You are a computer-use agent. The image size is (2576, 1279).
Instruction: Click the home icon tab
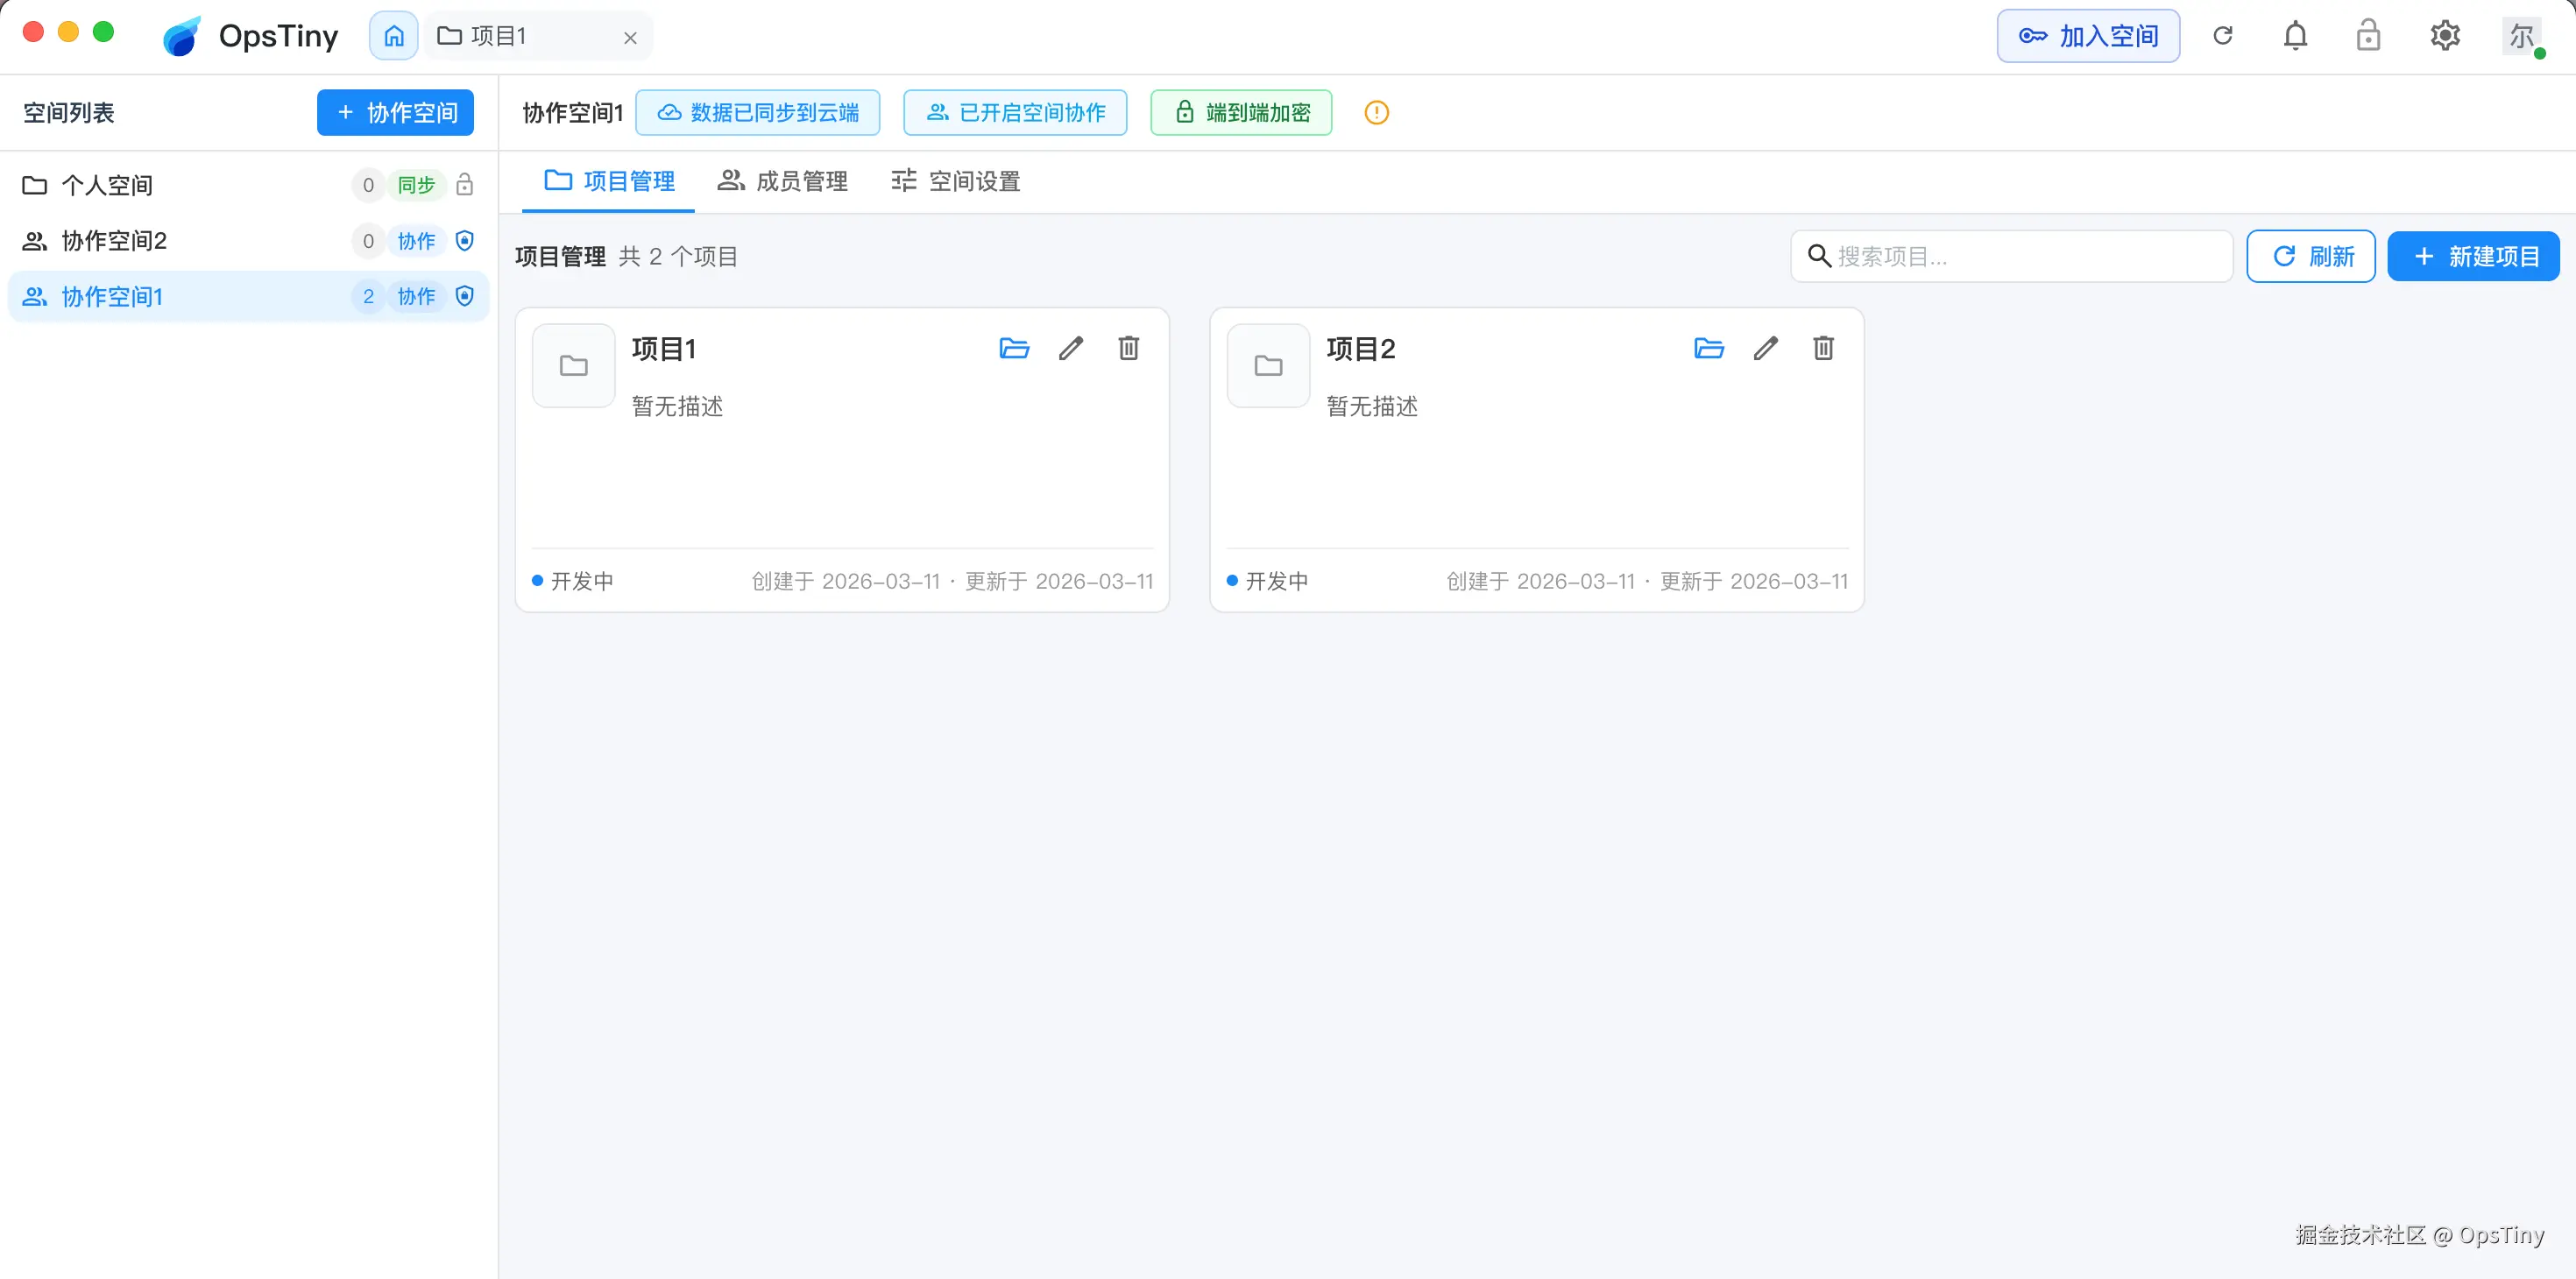[x=394, y=36]
